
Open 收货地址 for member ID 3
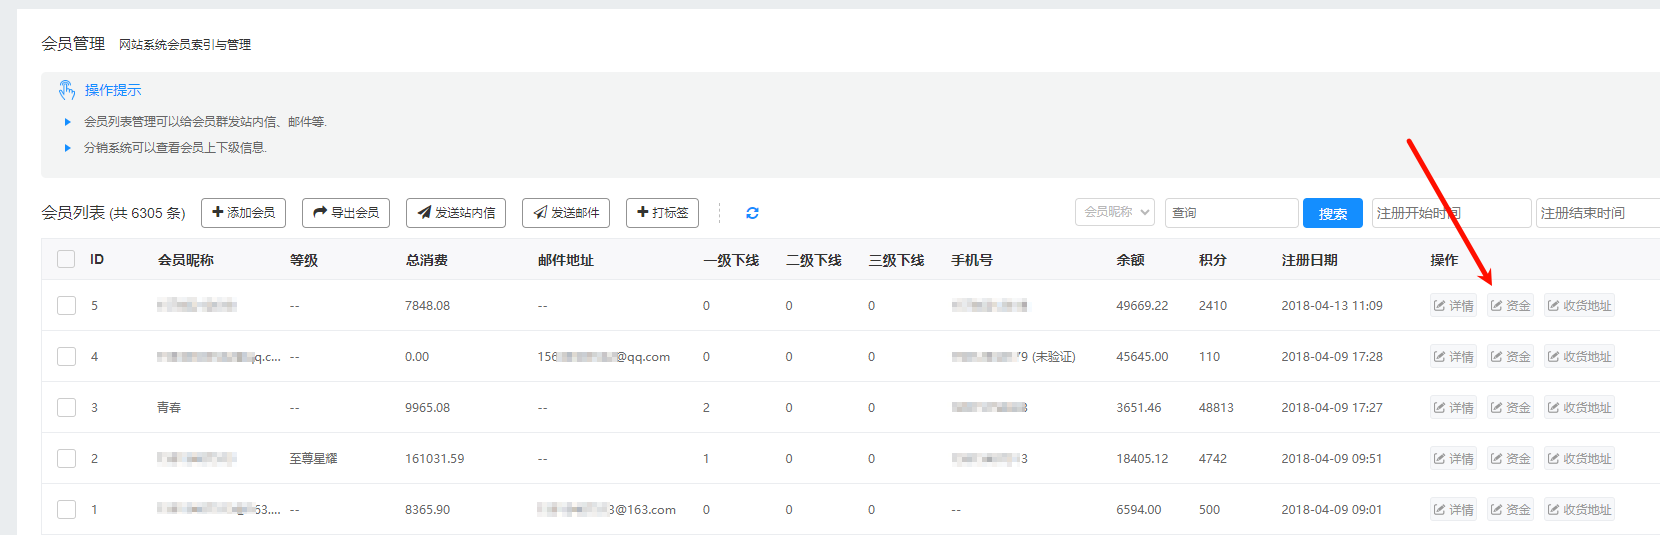coord(1579,408)
